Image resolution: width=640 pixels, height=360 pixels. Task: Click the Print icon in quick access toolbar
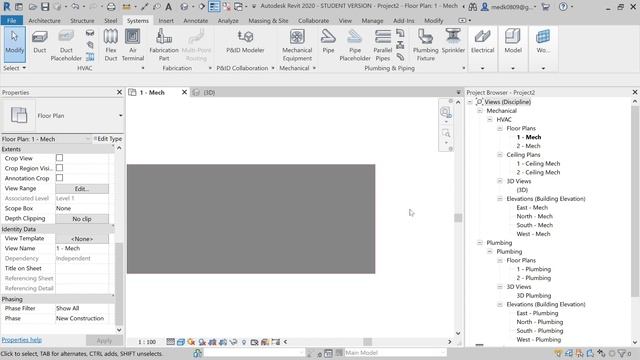tap(111, 7)
